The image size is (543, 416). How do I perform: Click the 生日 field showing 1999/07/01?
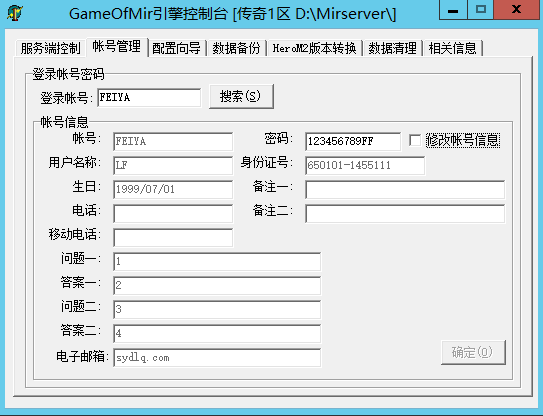[173, 189]
